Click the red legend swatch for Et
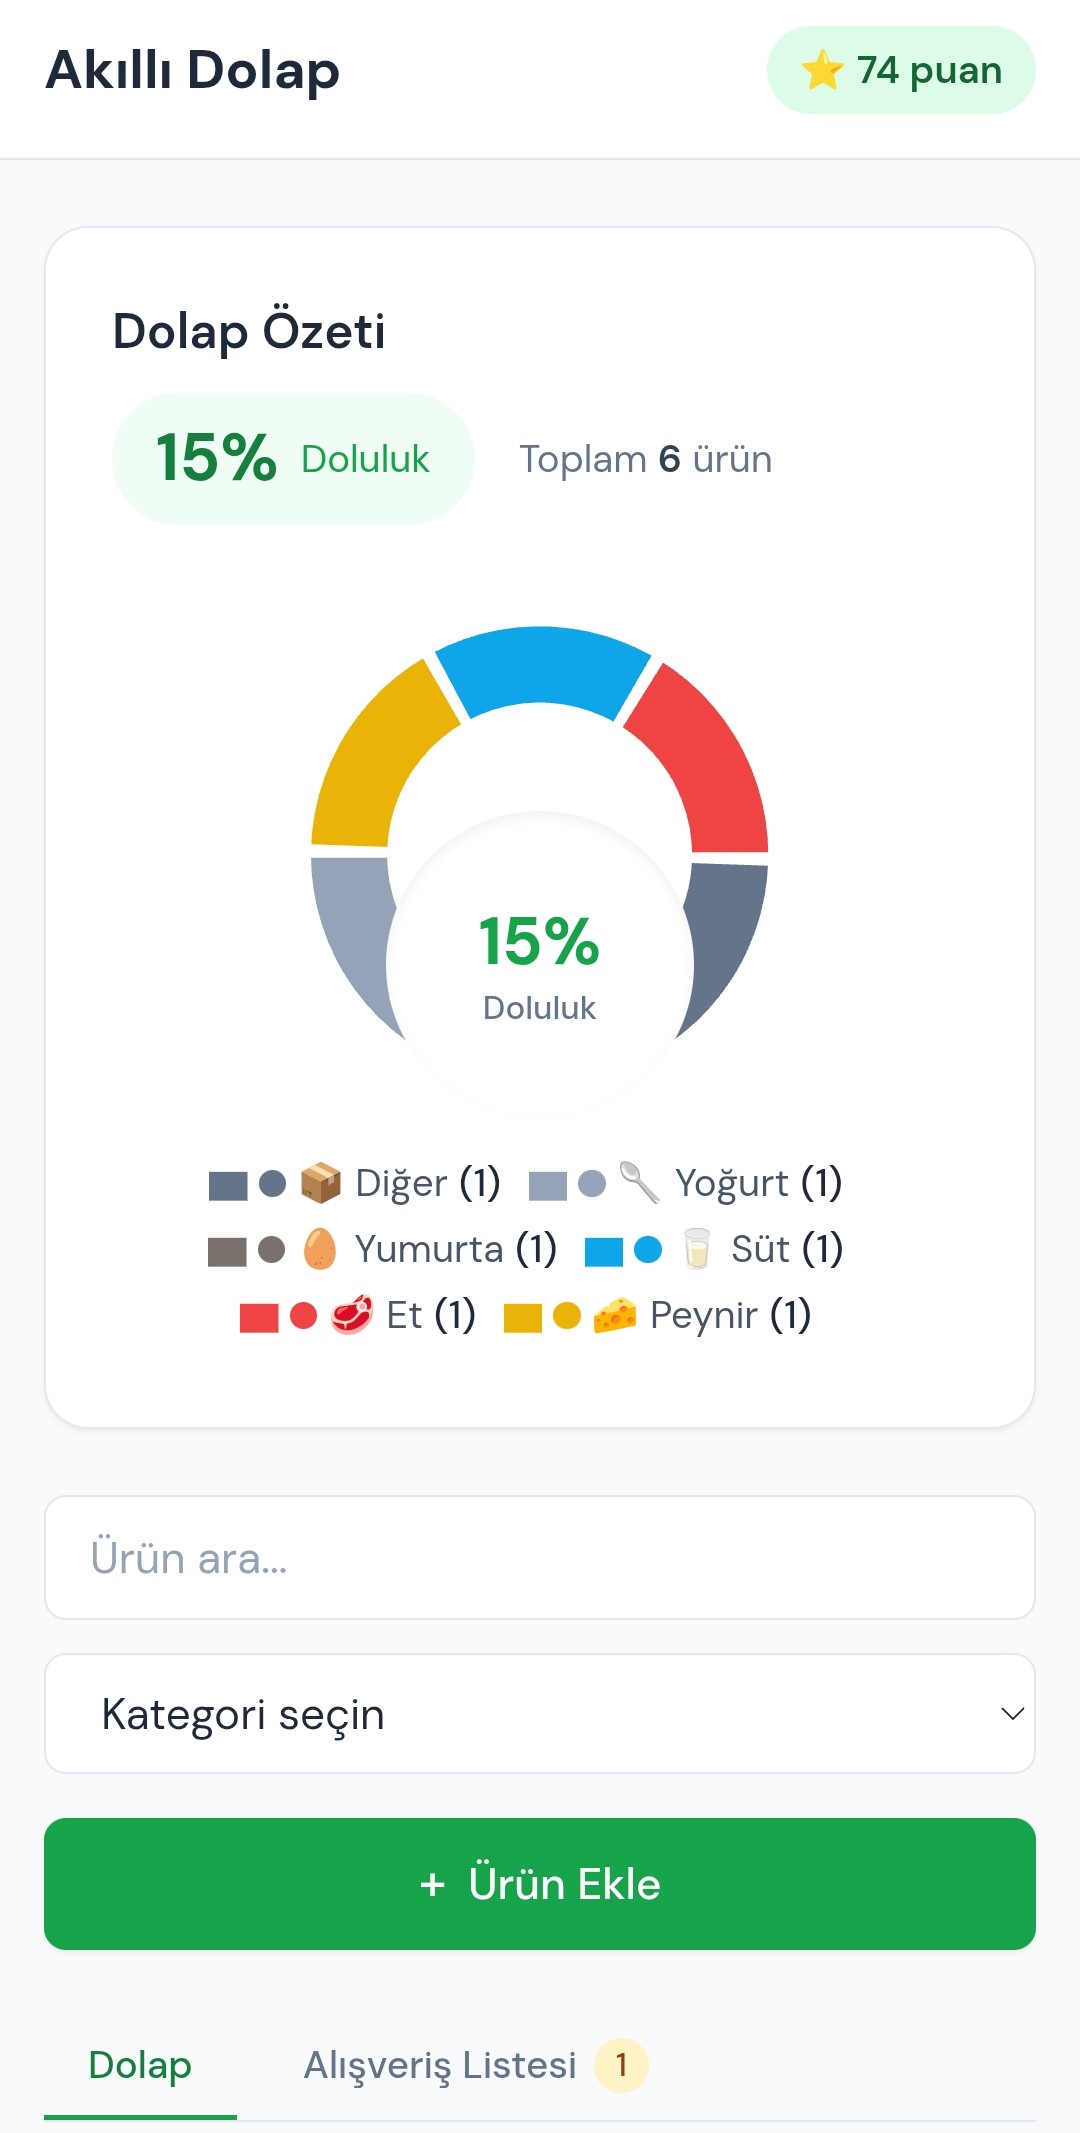The width and height of the screenshot is (1080, 2133). pyautogui.click(x=259, y=1317)
